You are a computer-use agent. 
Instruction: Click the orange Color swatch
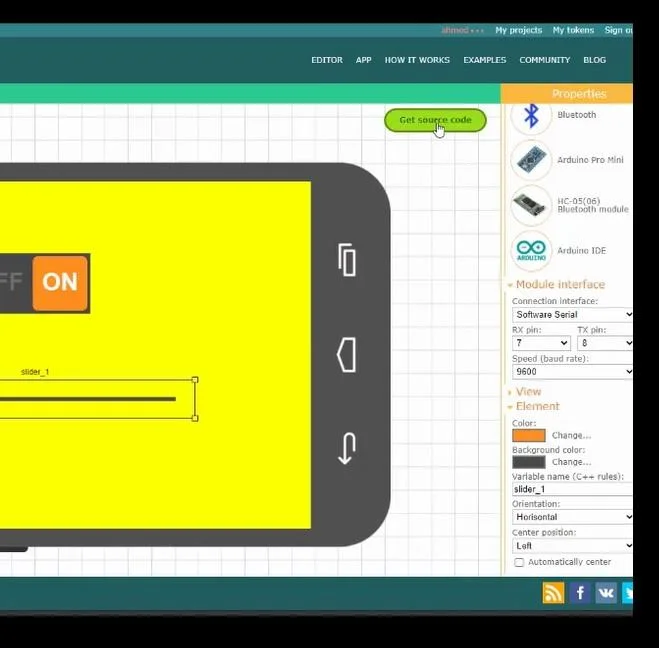point(529,436)
